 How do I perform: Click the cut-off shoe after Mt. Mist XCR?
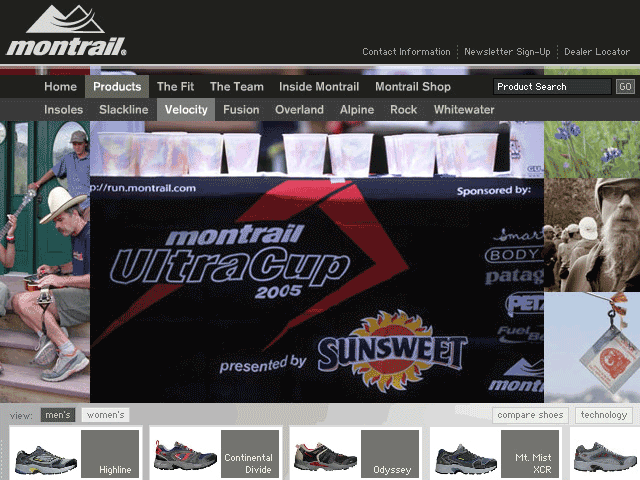click(605, 457)
